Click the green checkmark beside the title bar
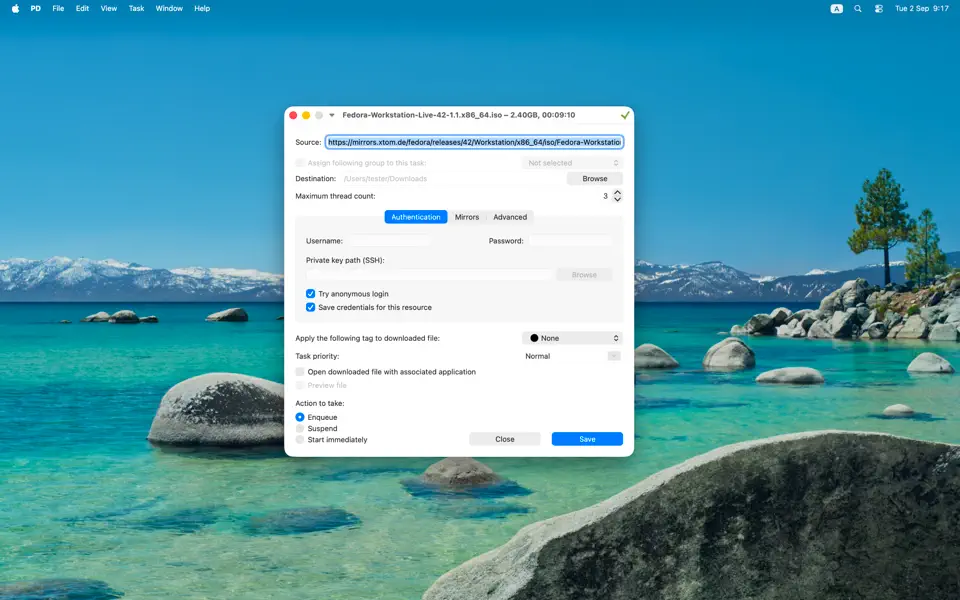 [626, 114]
